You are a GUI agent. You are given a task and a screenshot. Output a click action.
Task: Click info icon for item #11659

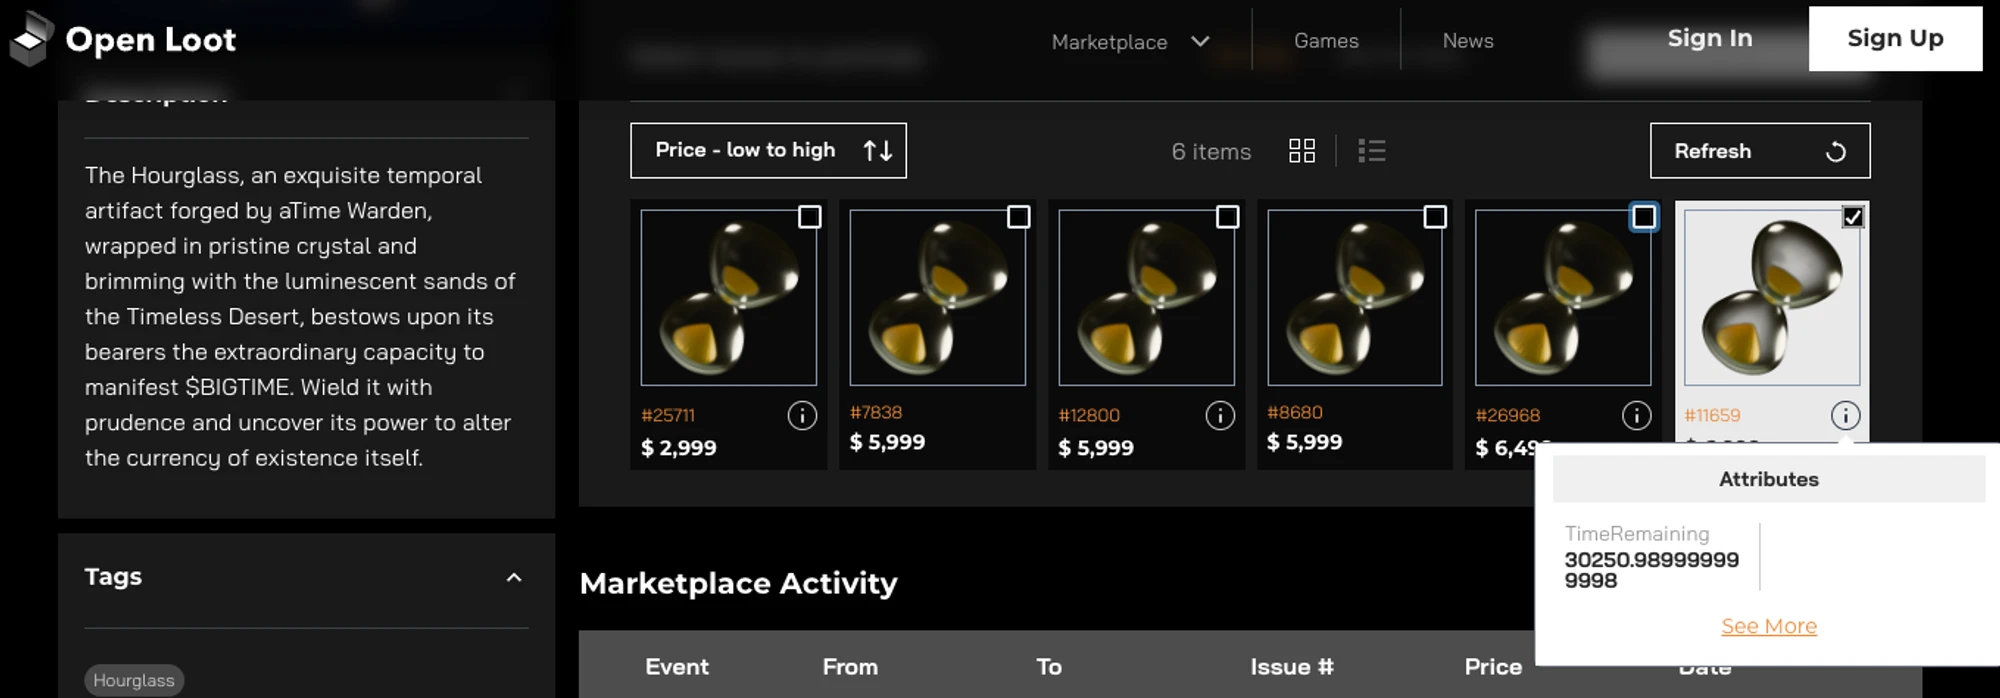(1845, 415)
